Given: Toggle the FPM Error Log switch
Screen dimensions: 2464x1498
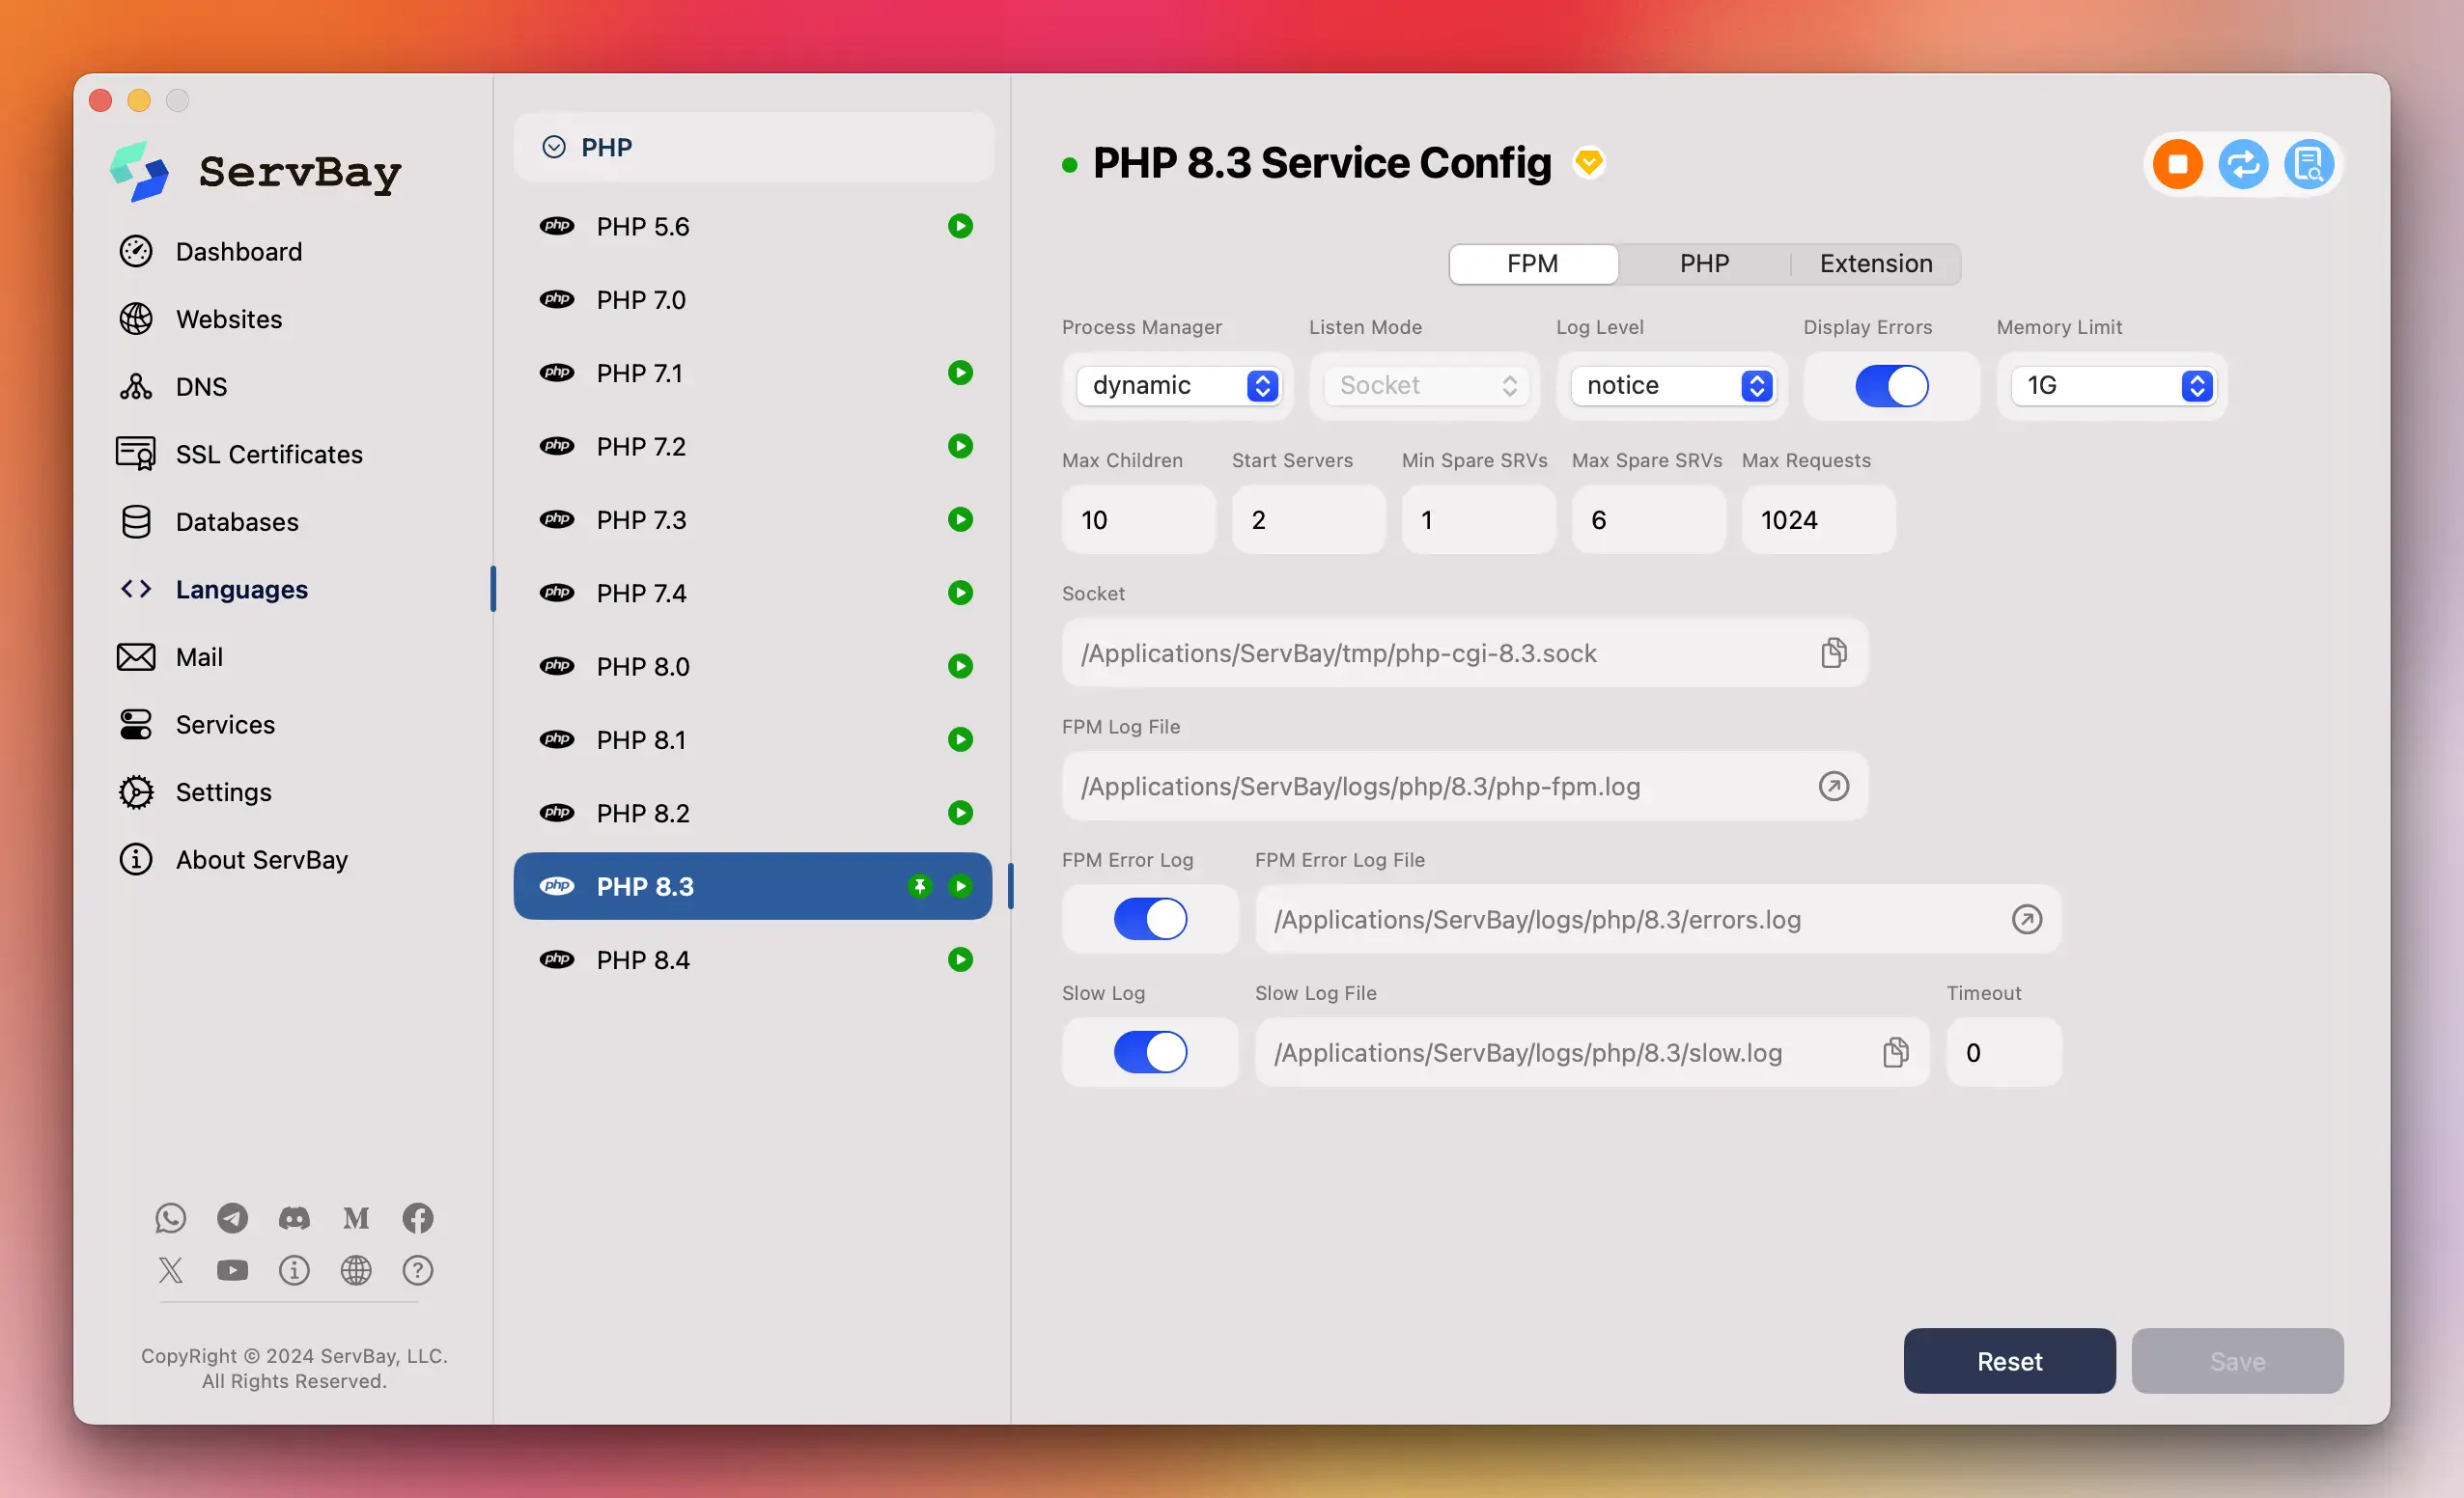Looking at the screenshot, I should (x=1149, y=917).
